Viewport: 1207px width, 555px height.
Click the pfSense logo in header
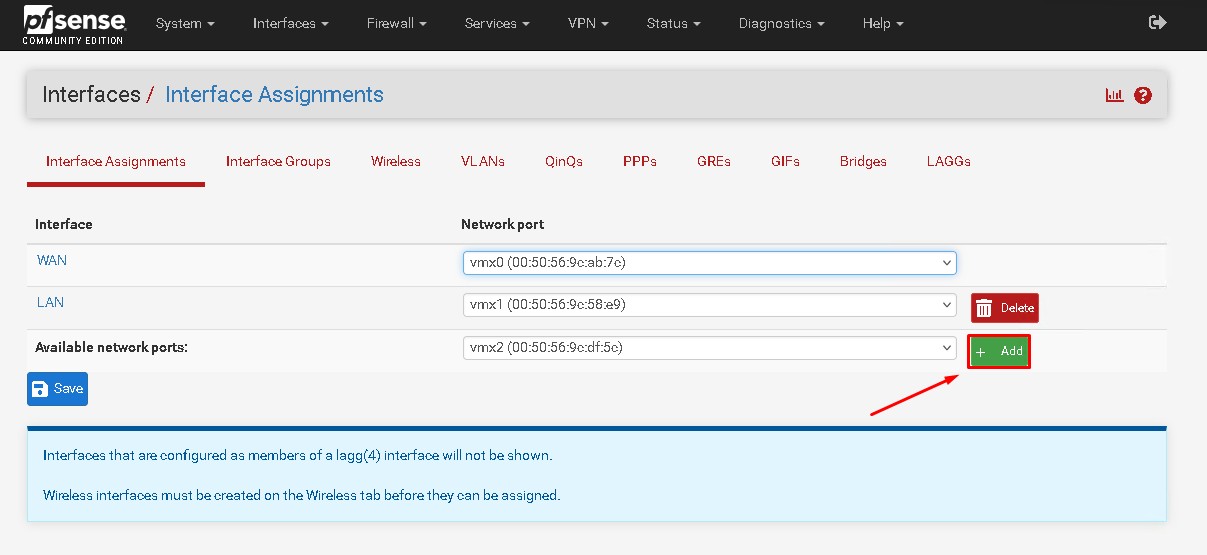click(x=73, y=24)
